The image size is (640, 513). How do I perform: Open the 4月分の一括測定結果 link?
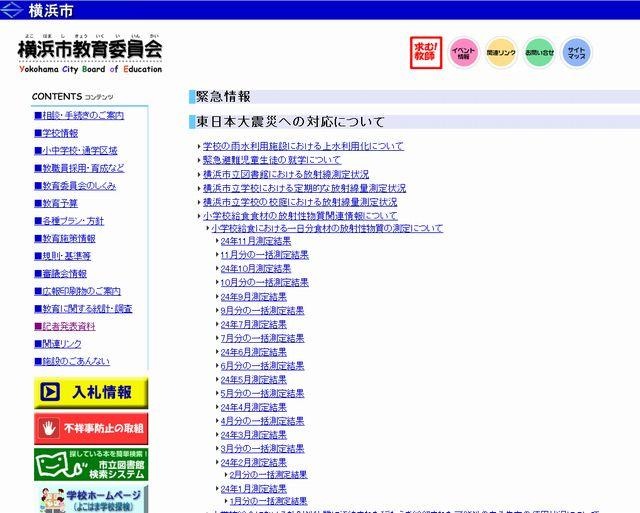[x=262, y=421]
